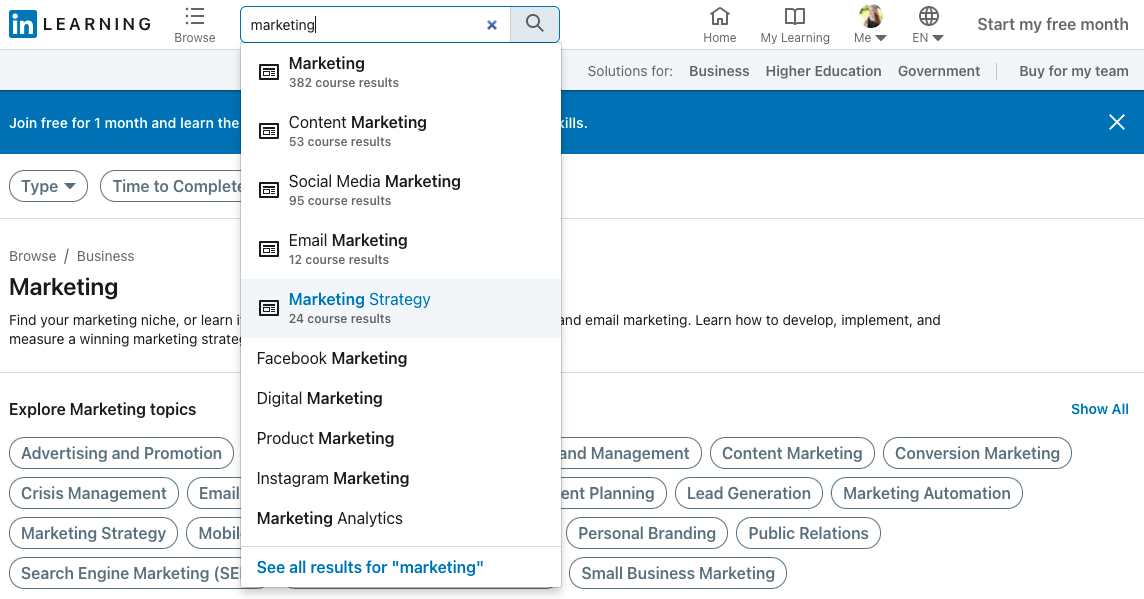Viewport: 1144px width, 599px height.
Task: Click Business breadcrumb link
Action: [x=105, y=256]
